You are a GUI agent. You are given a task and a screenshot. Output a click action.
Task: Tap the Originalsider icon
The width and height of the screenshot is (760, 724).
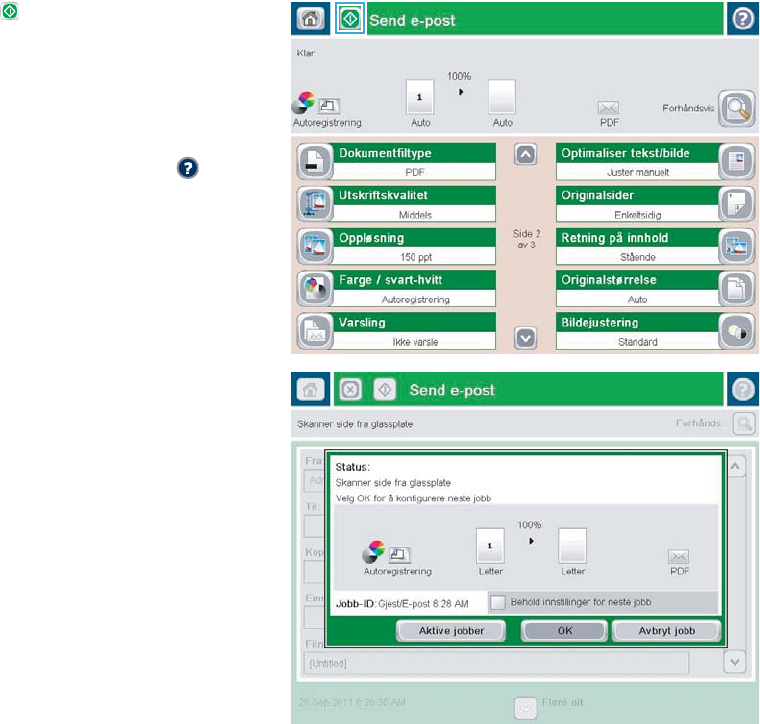(x=733, y=205)
